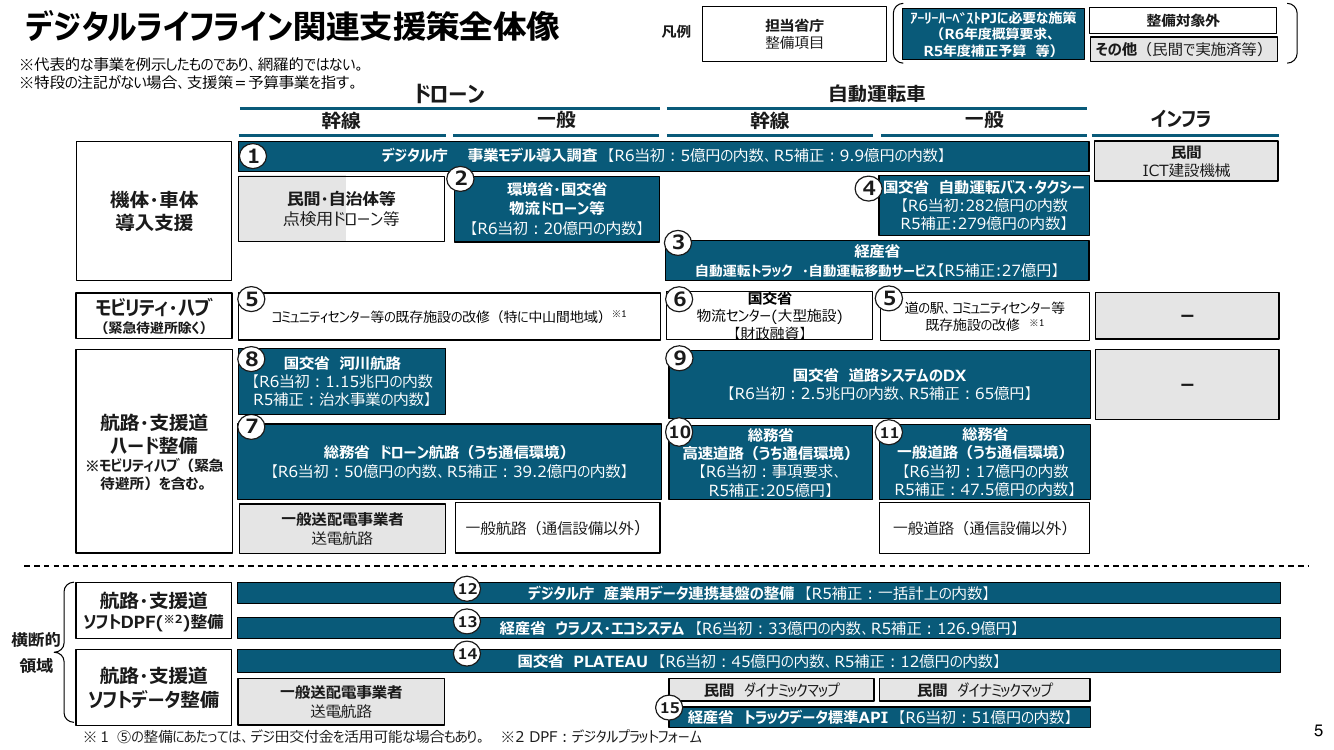Click the circled number 10 marker
Screen dimensions: 1334x750
pyautogui.click(x=679, y=431)
